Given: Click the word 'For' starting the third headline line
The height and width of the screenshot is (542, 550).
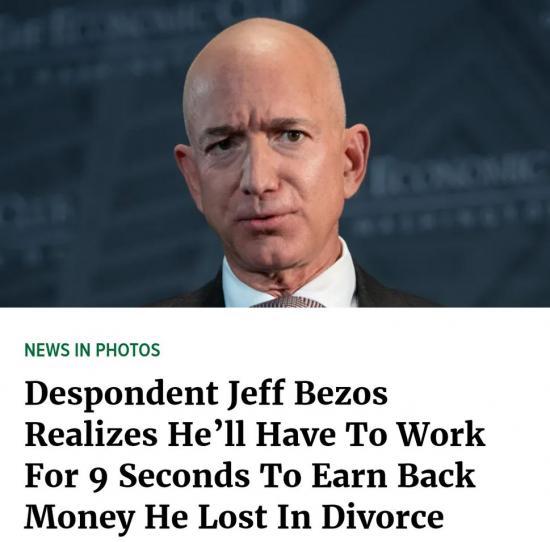Looking at the screenshot, I should pyautogui.click(x=51, y=475).
